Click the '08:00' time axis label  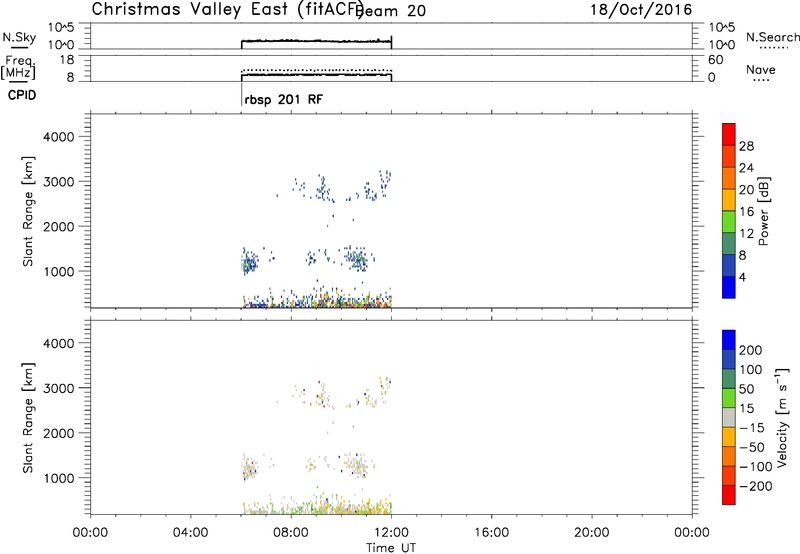click(290, 533)
